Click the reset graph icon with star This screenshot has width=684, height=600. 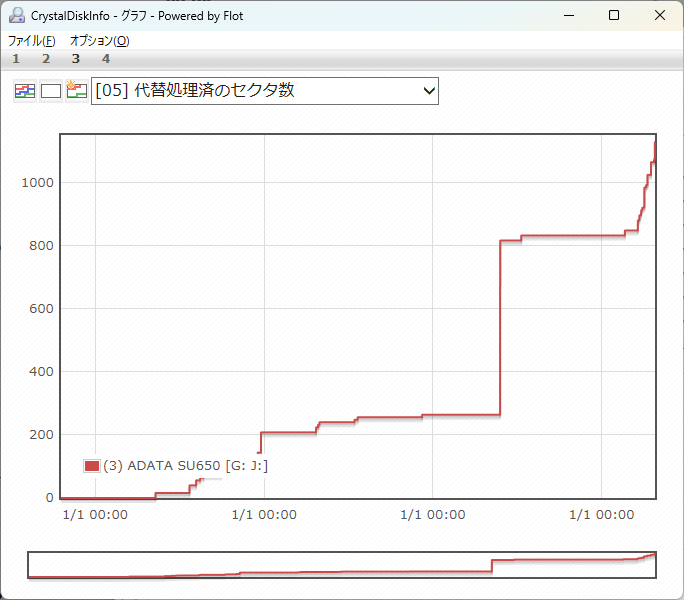point(76,91)
